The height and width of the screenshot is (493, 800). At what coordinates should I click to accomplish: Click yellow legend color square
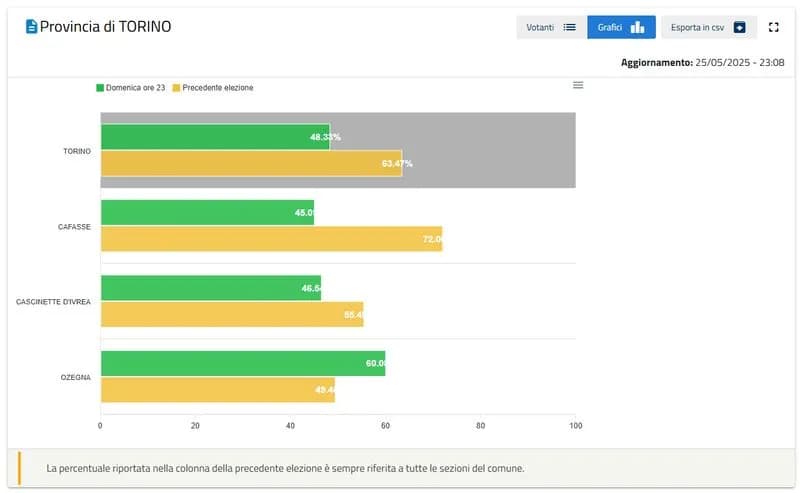[x=177, y=88]
